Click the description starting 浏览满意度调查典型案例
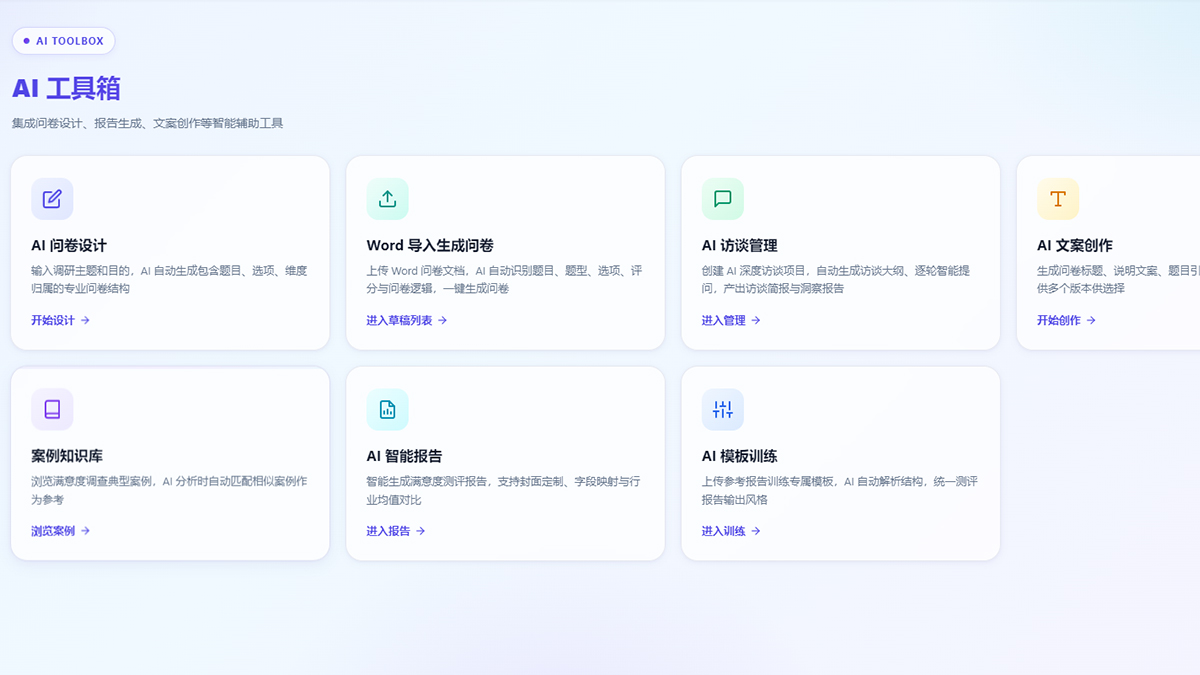The height and width of the screenshot is (675, 1200). 169,490
